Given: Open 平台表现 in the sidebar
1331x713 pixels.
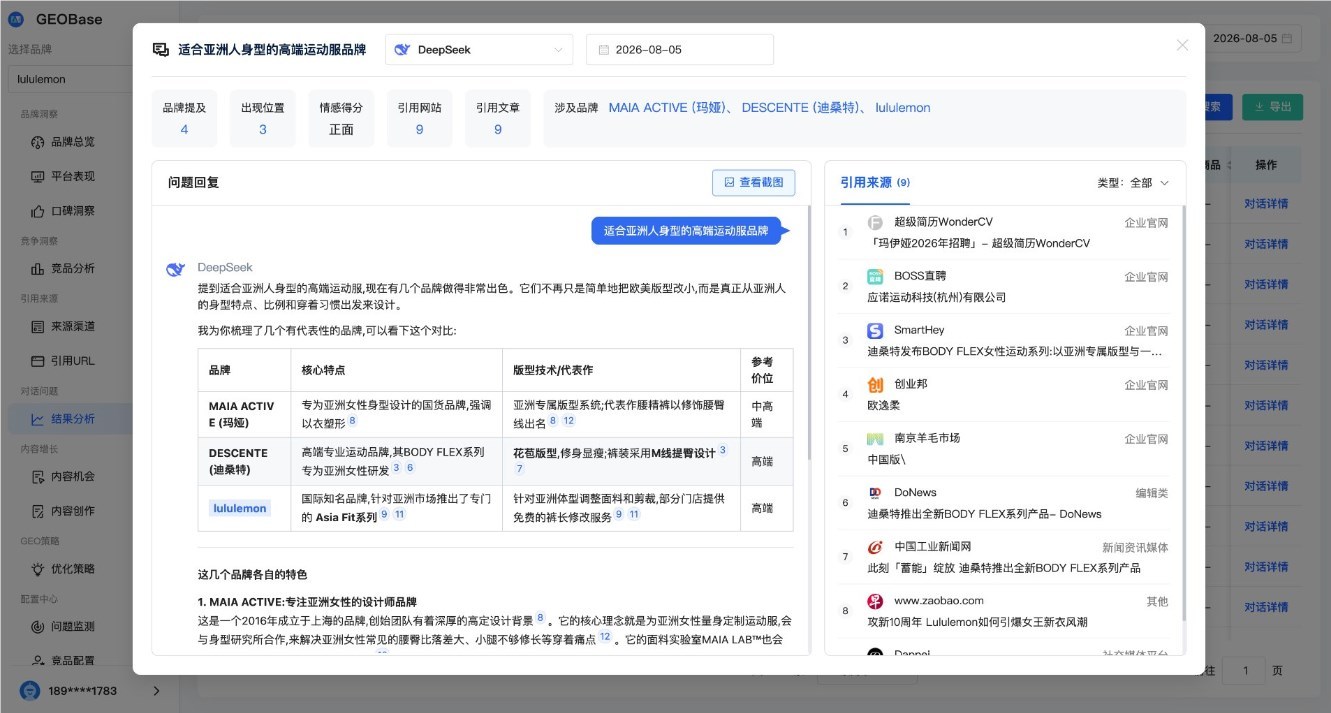Looking at the screenshot, I should 72,176.
